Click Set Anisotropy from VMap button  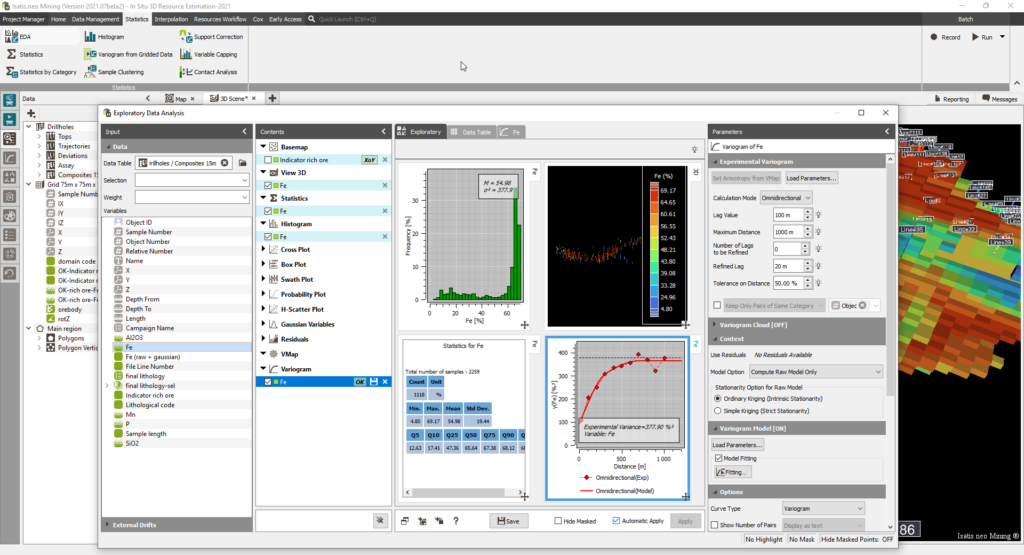point(746,178)
